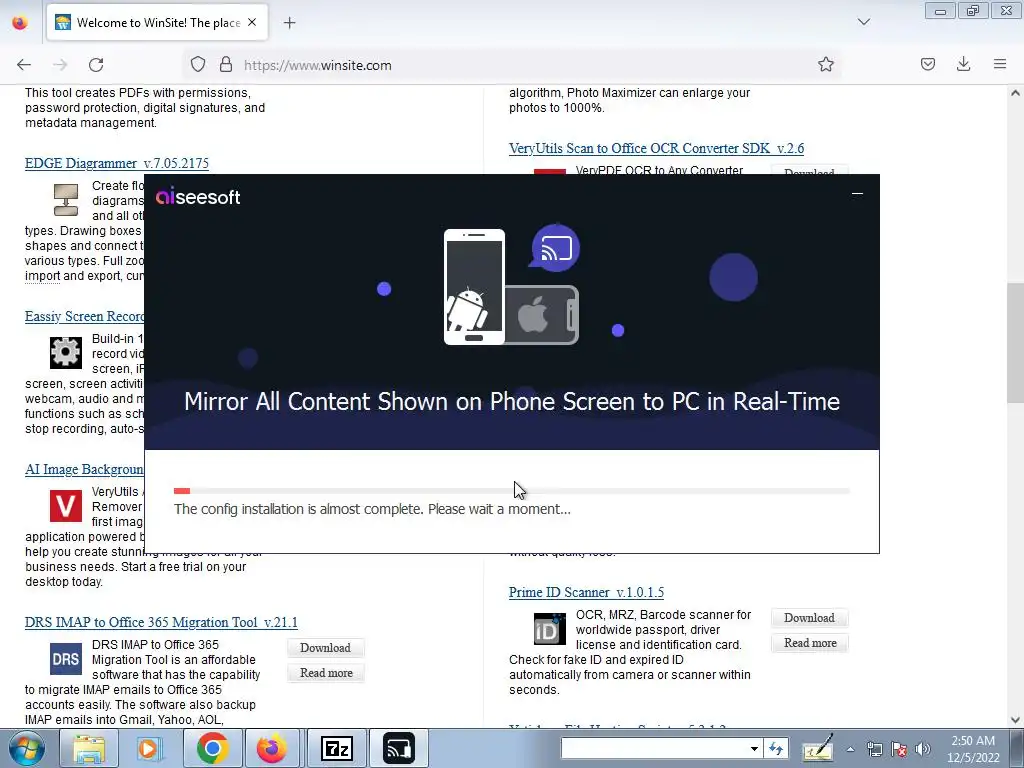
Task: Click the DRS product icon
Action: pyautogui.click(x=66, y=658)
